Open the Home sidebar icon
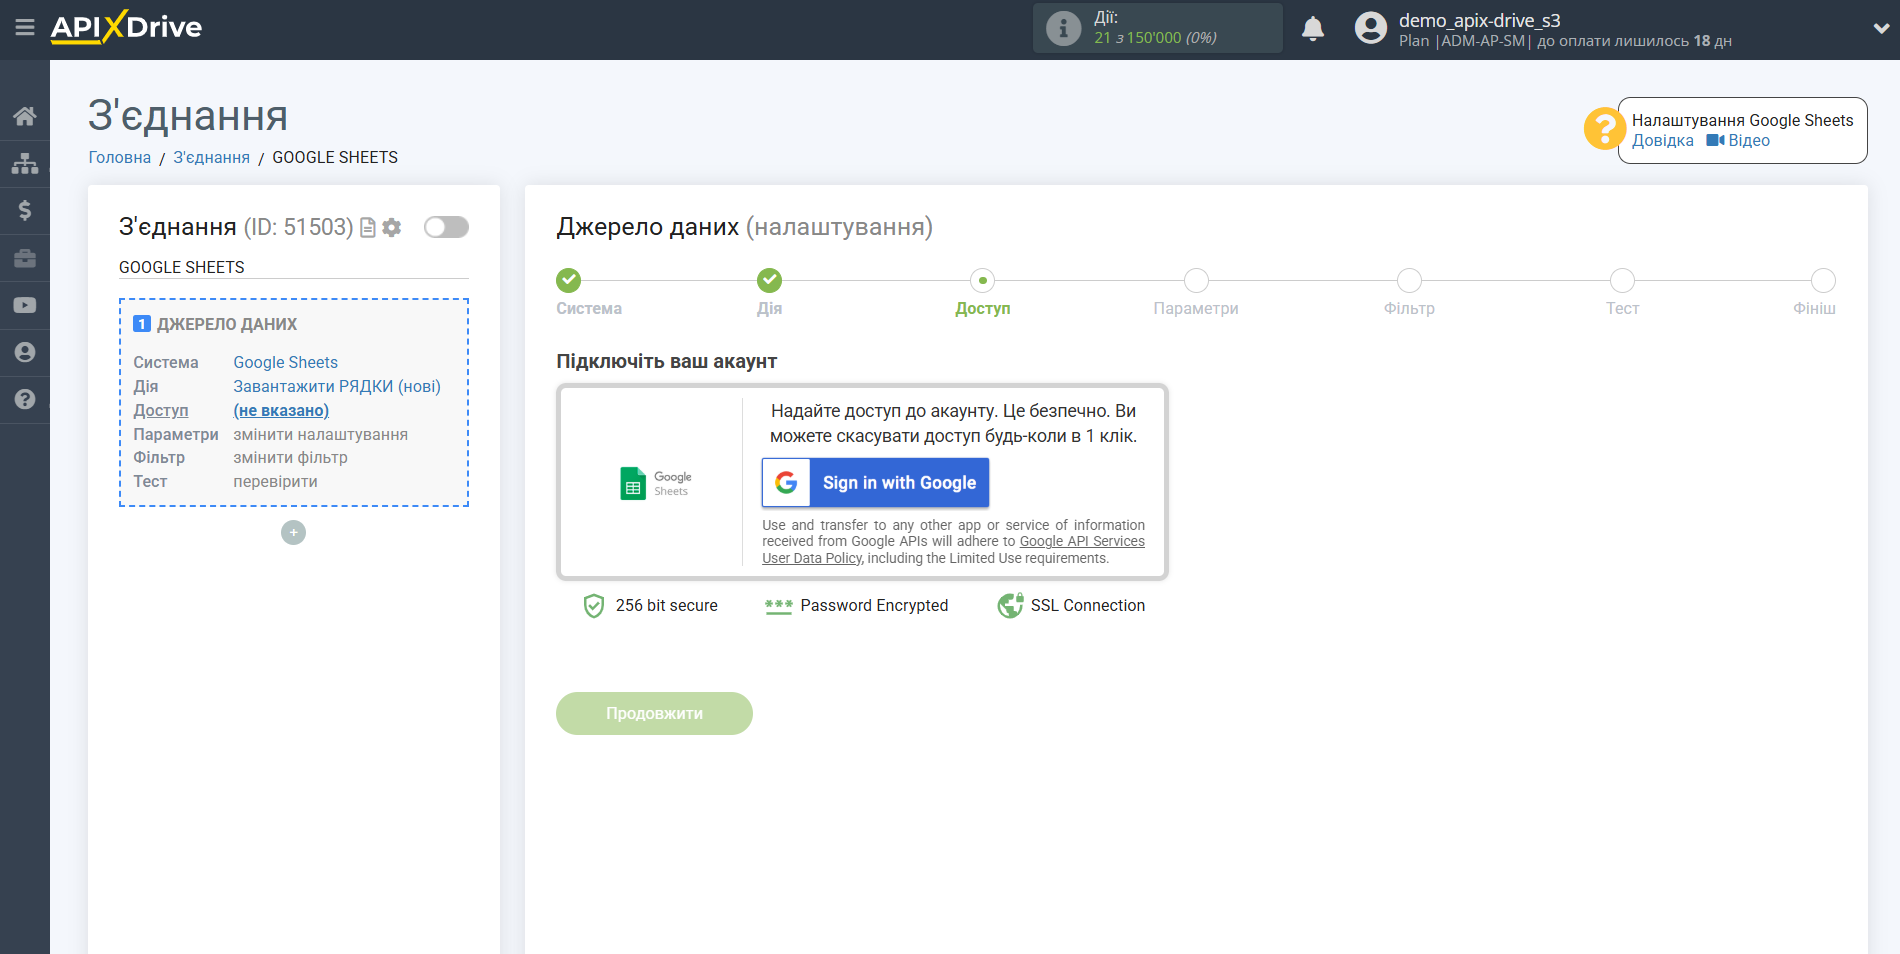The height and width of the screenshot is (954, 1900). pos(25,116)
